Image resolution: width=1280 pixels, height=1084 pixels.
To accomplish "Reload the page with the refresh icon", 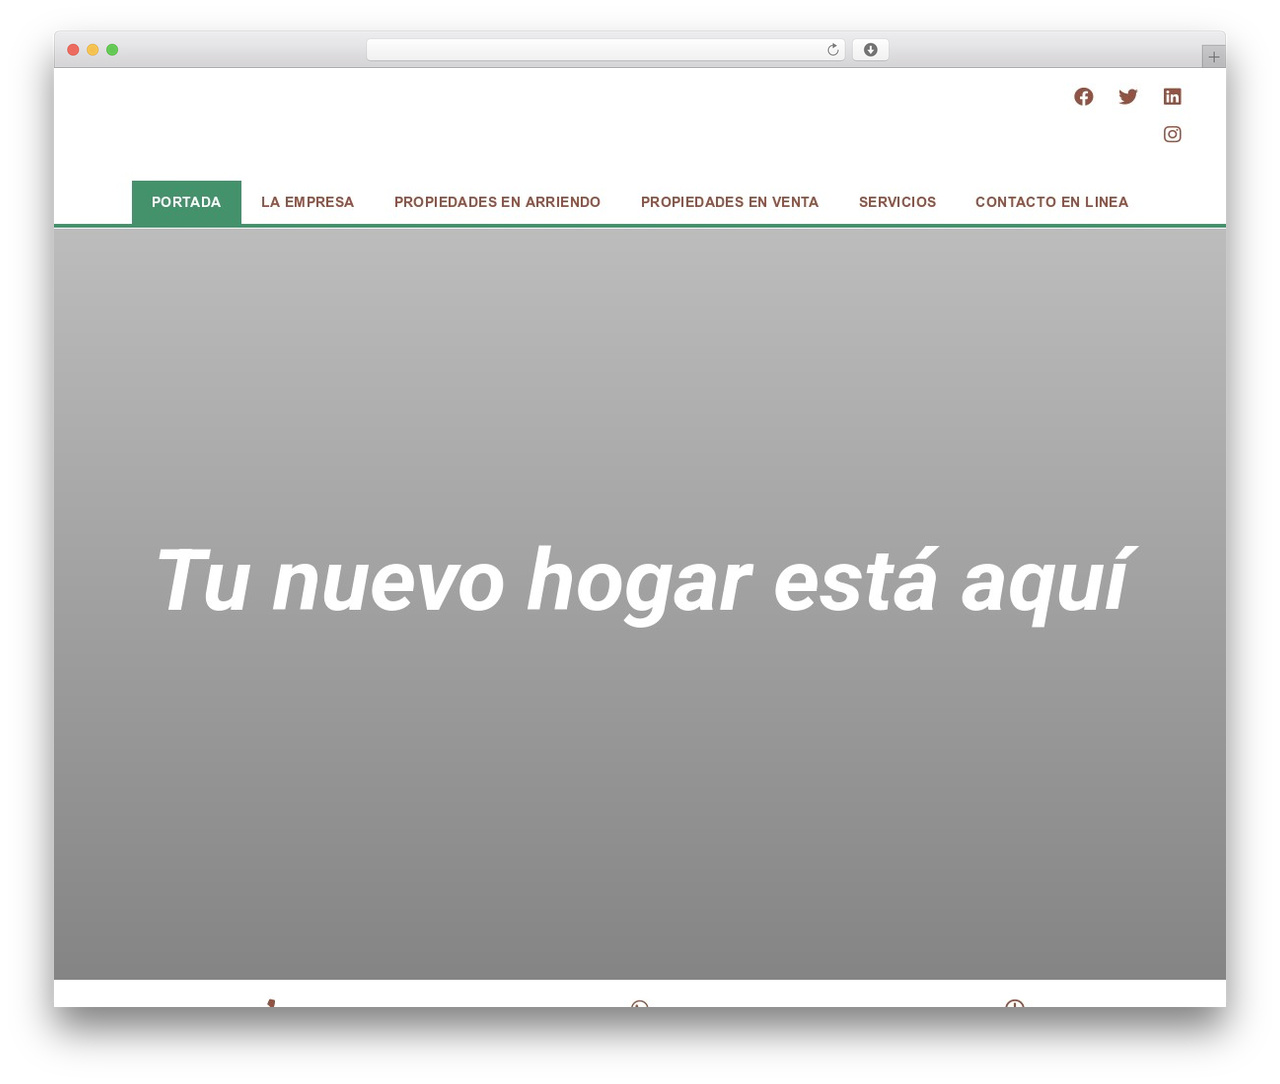I will click(x=832, y=50).
